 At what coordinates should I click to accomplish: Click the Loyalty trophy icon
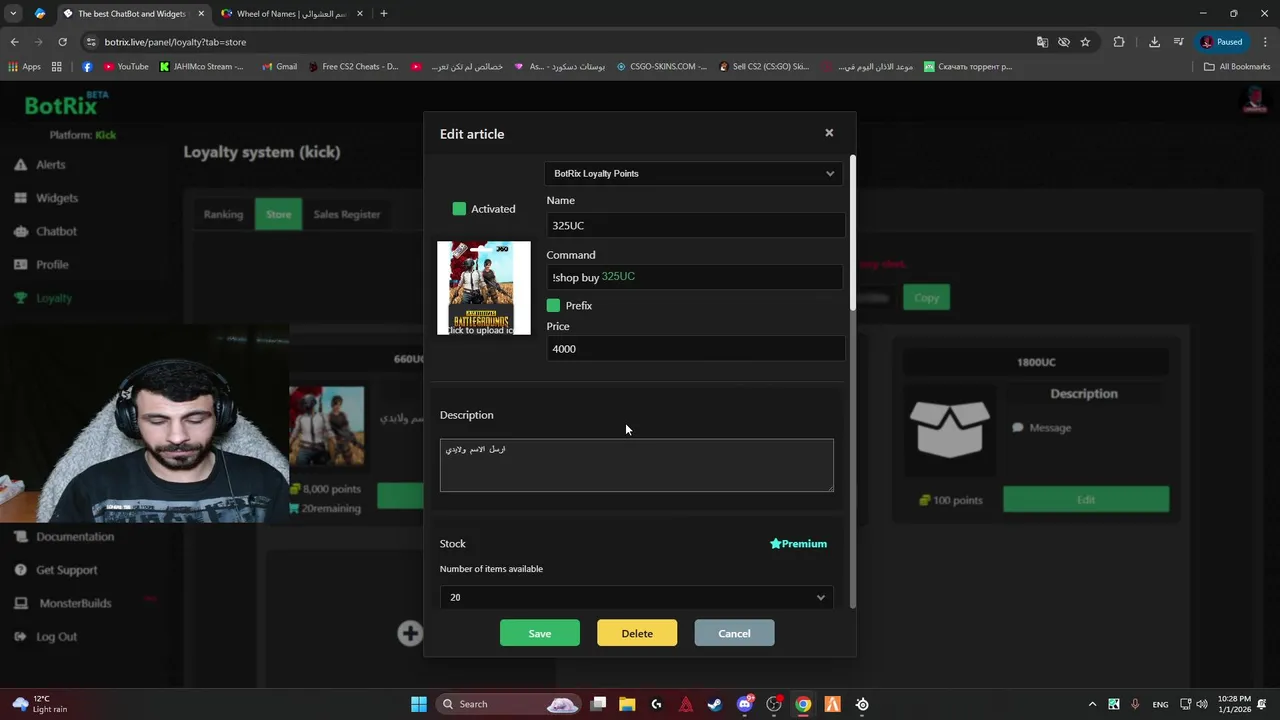(20, 298)
